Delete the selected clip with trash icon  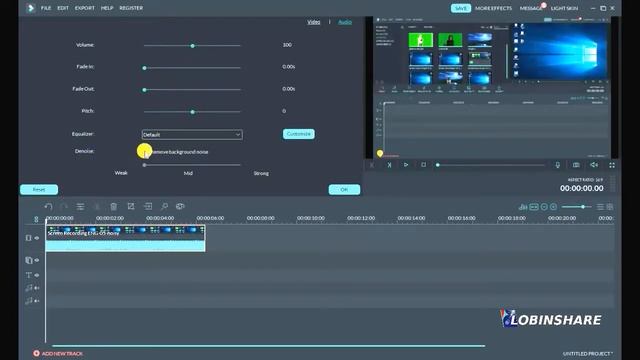click(114, 207)
